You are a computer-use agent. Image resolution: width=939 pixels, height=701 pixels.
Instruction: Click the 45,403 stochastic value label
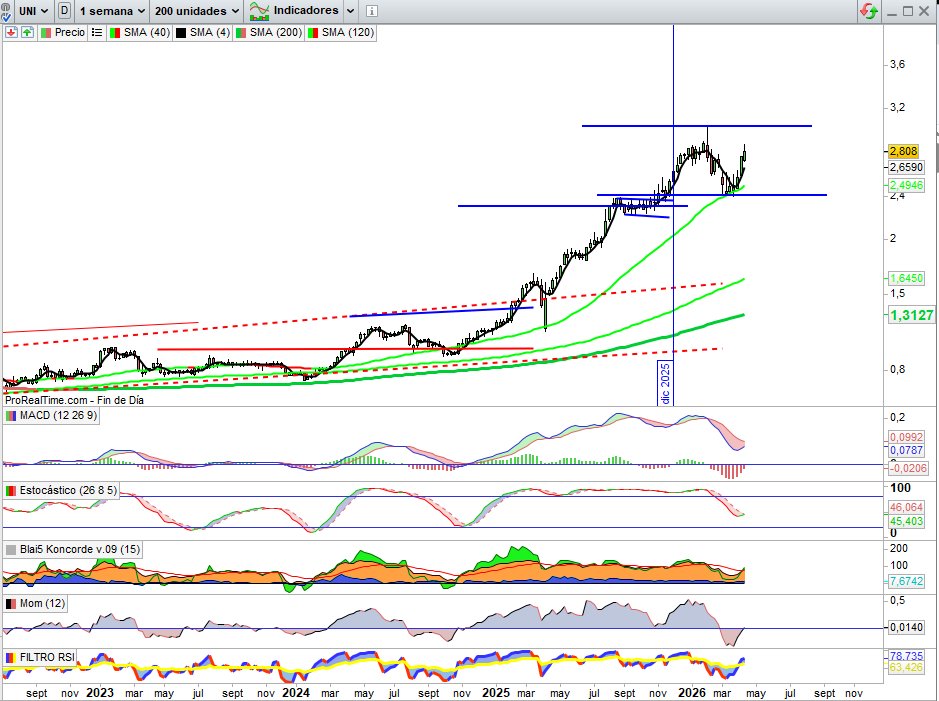(906, 521)
